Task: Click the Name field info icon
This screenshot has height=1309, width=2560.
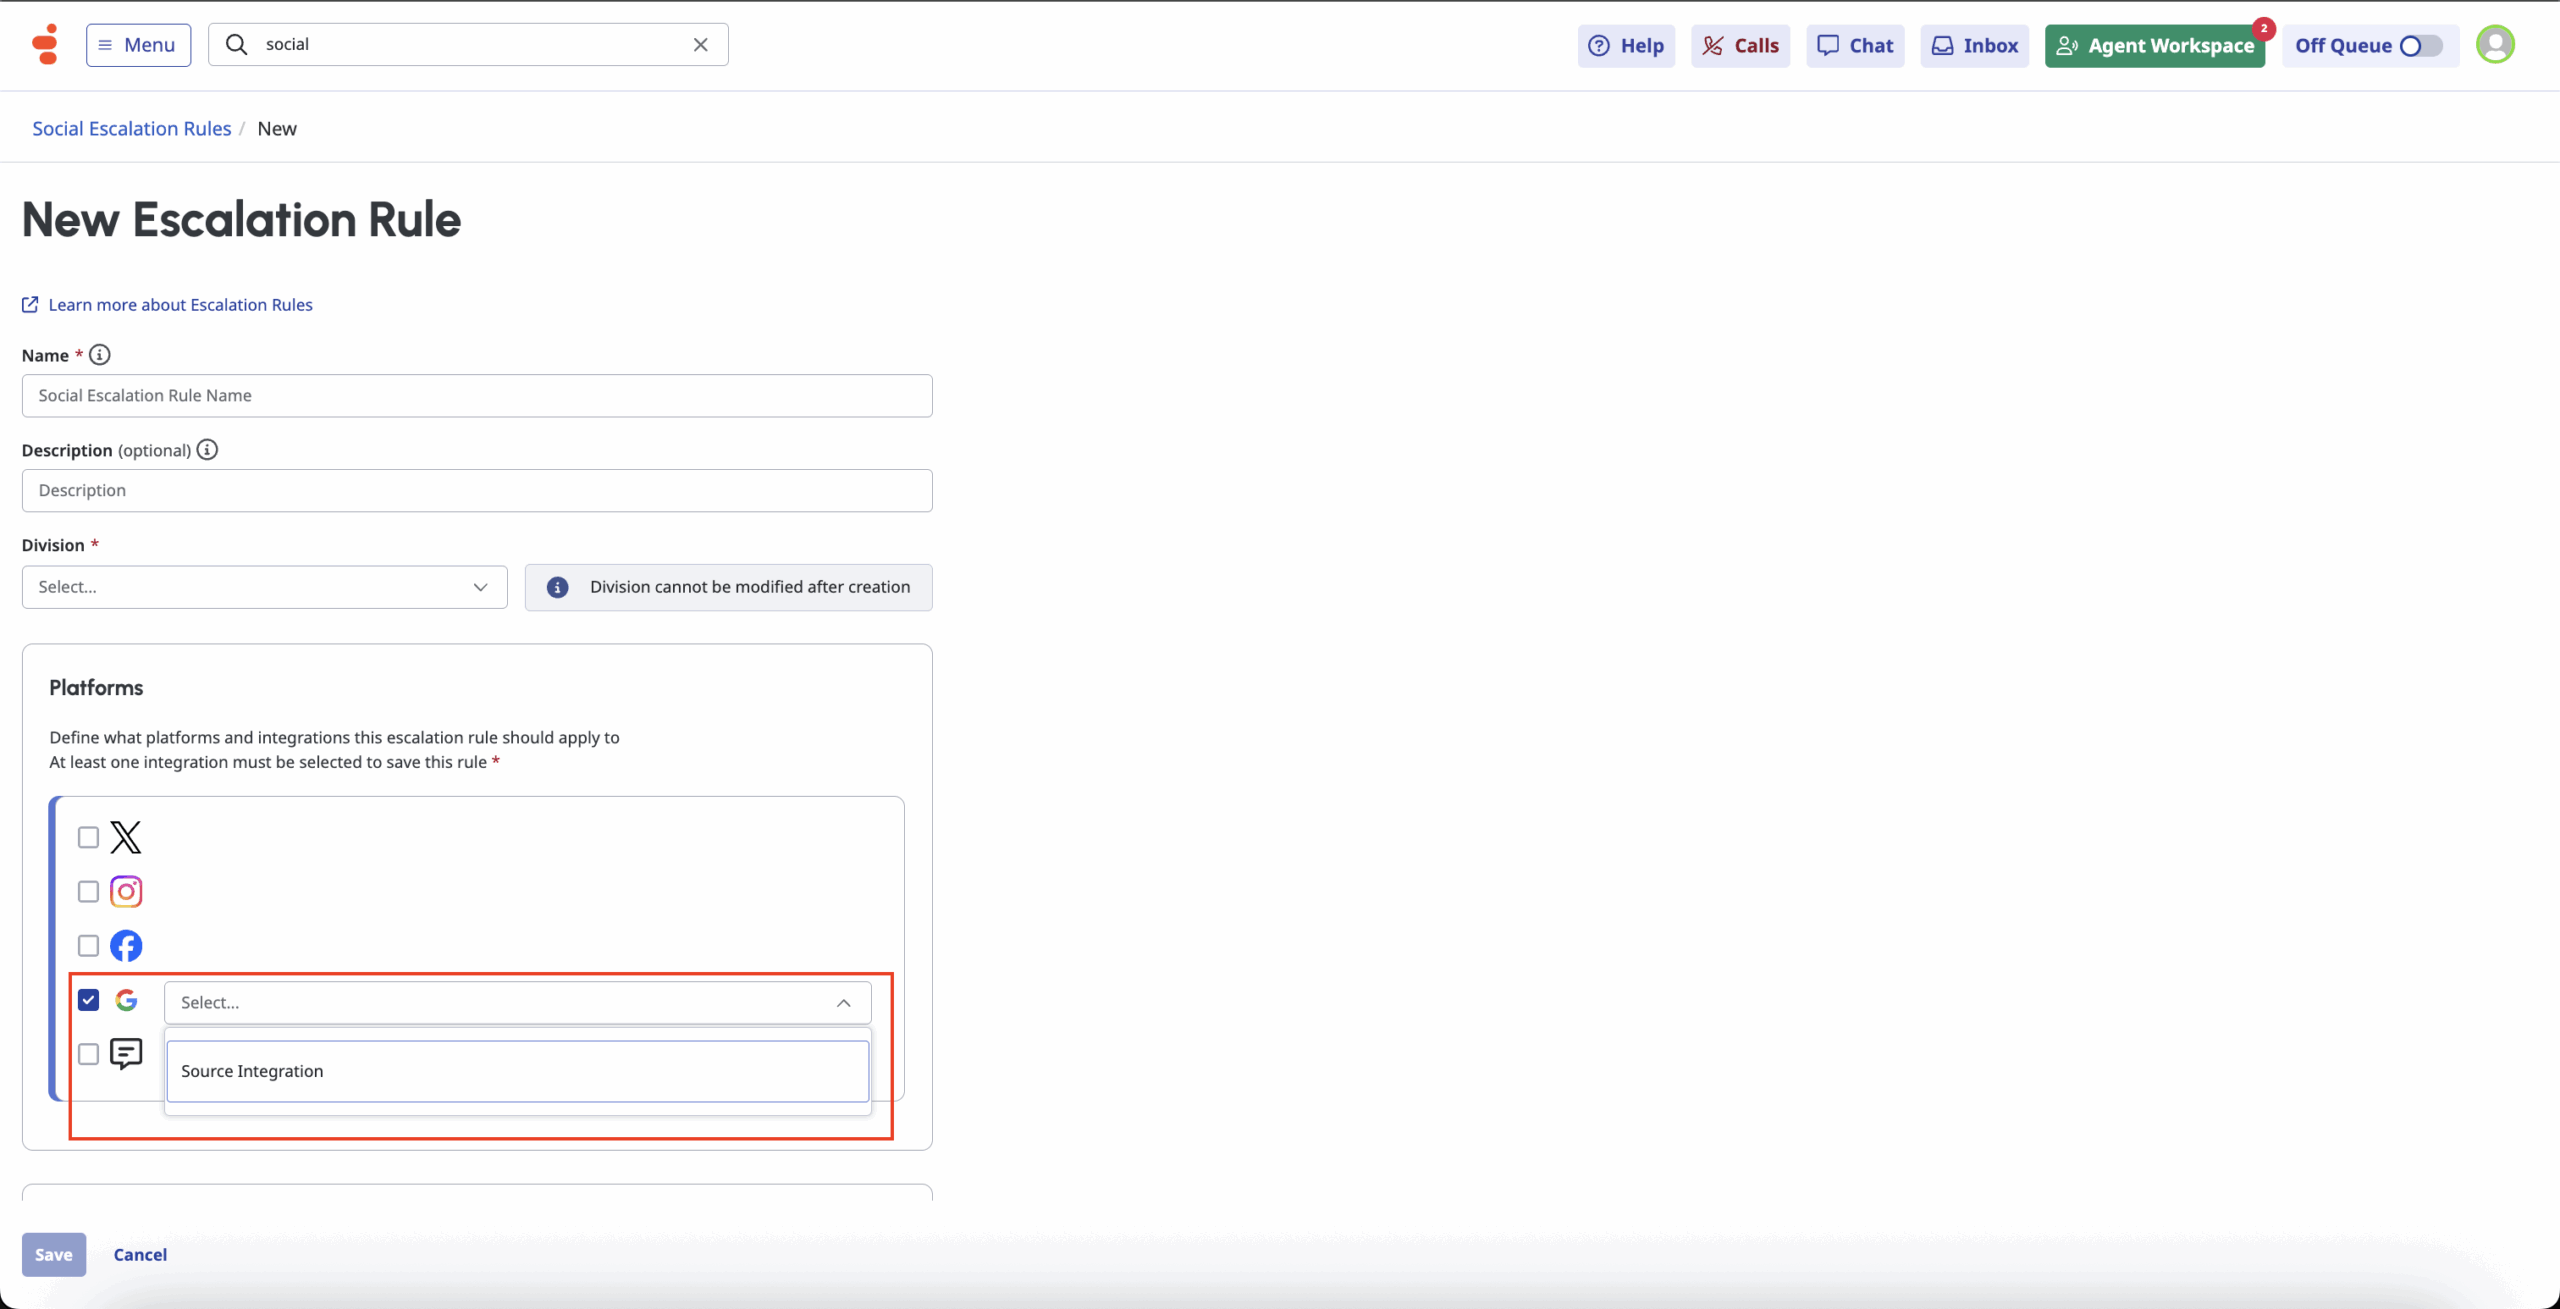Action: click(x=99, y=355)
